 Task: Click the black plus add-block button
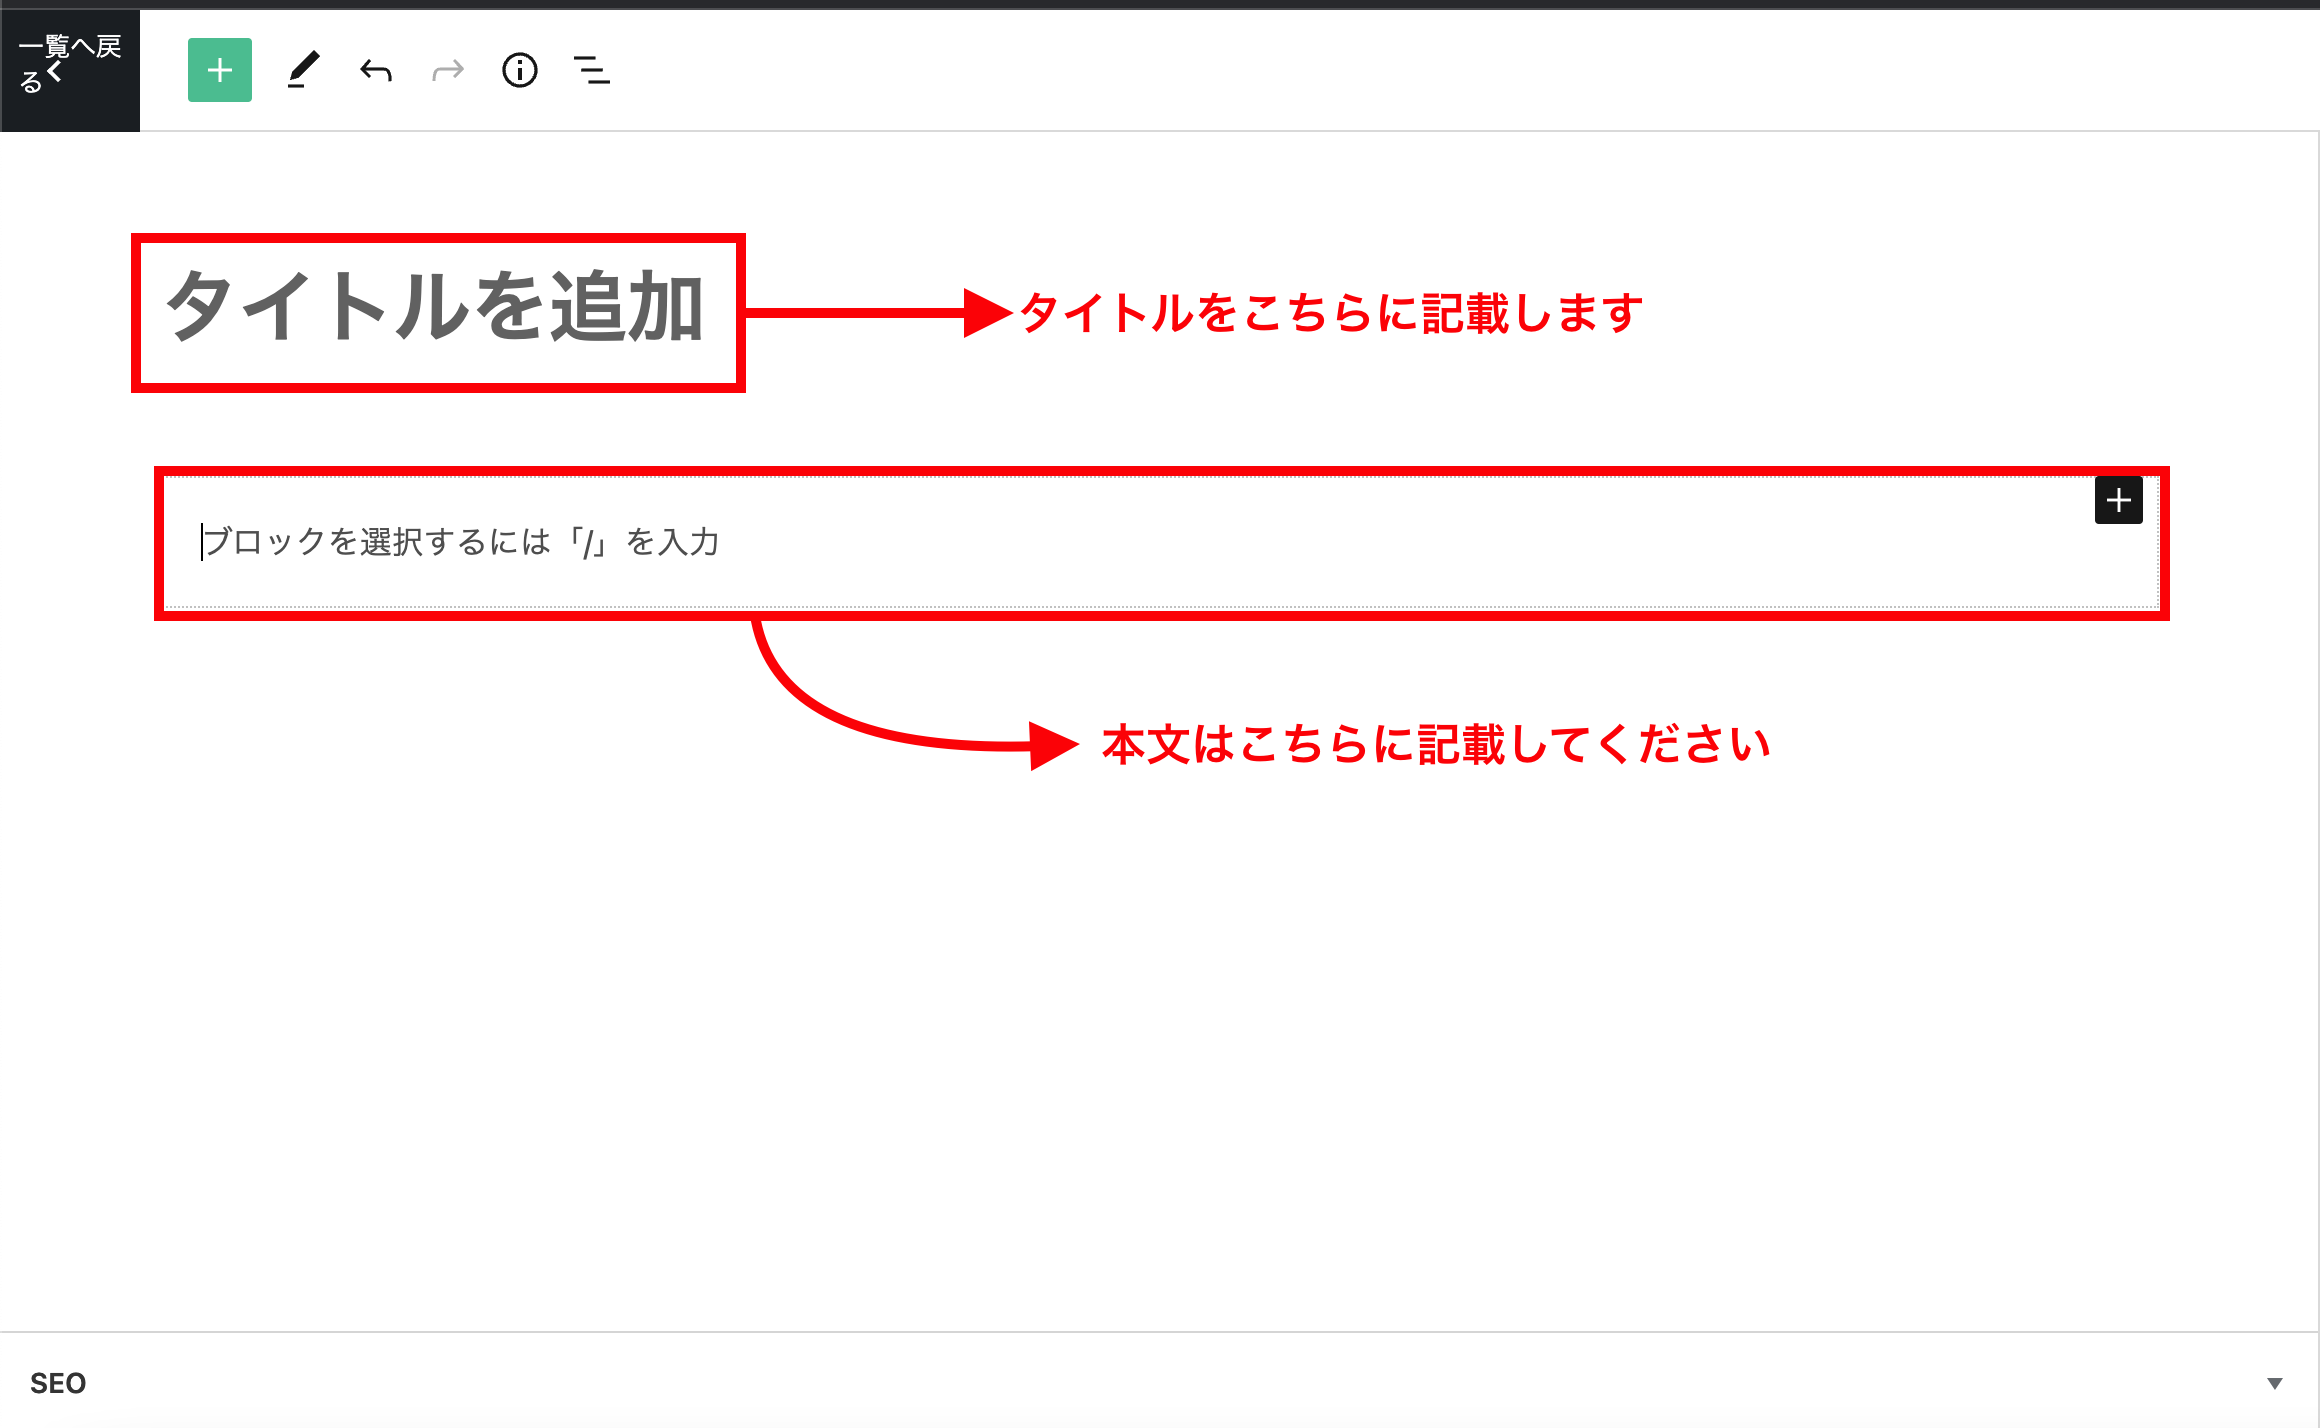coord(2118,500)
